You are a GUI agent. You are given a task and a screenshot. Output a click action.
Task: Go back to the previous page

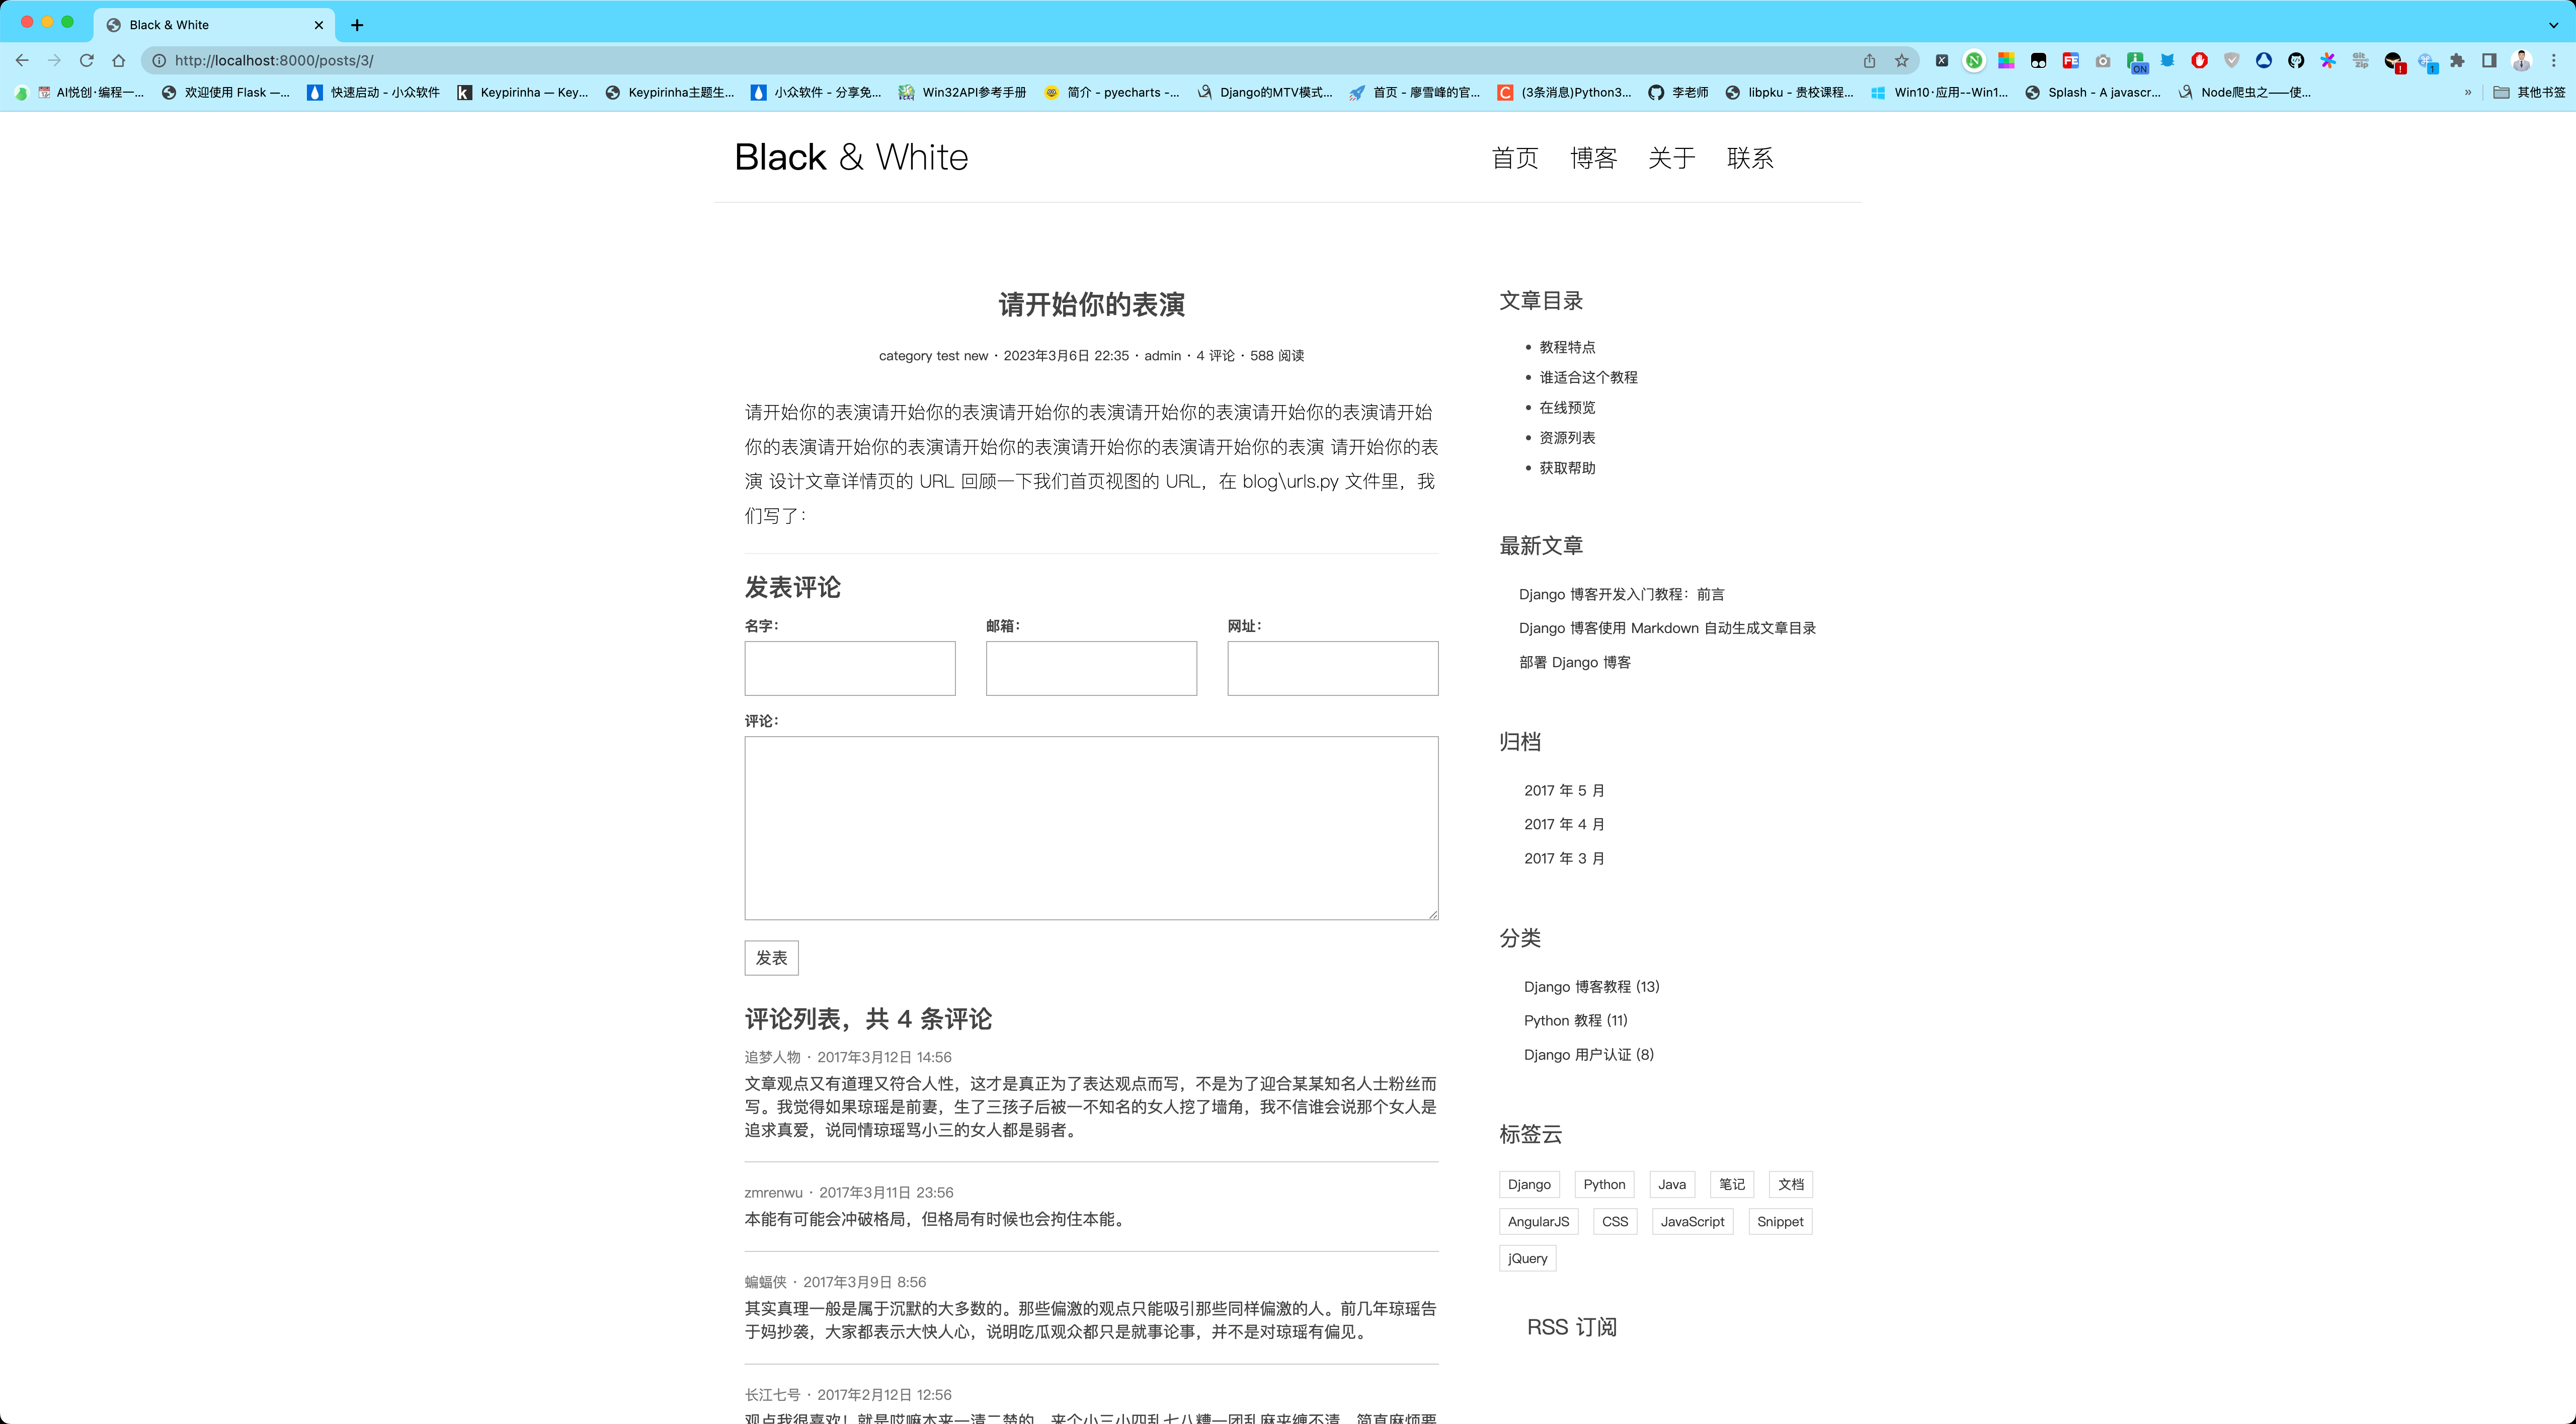pos(22,60)
